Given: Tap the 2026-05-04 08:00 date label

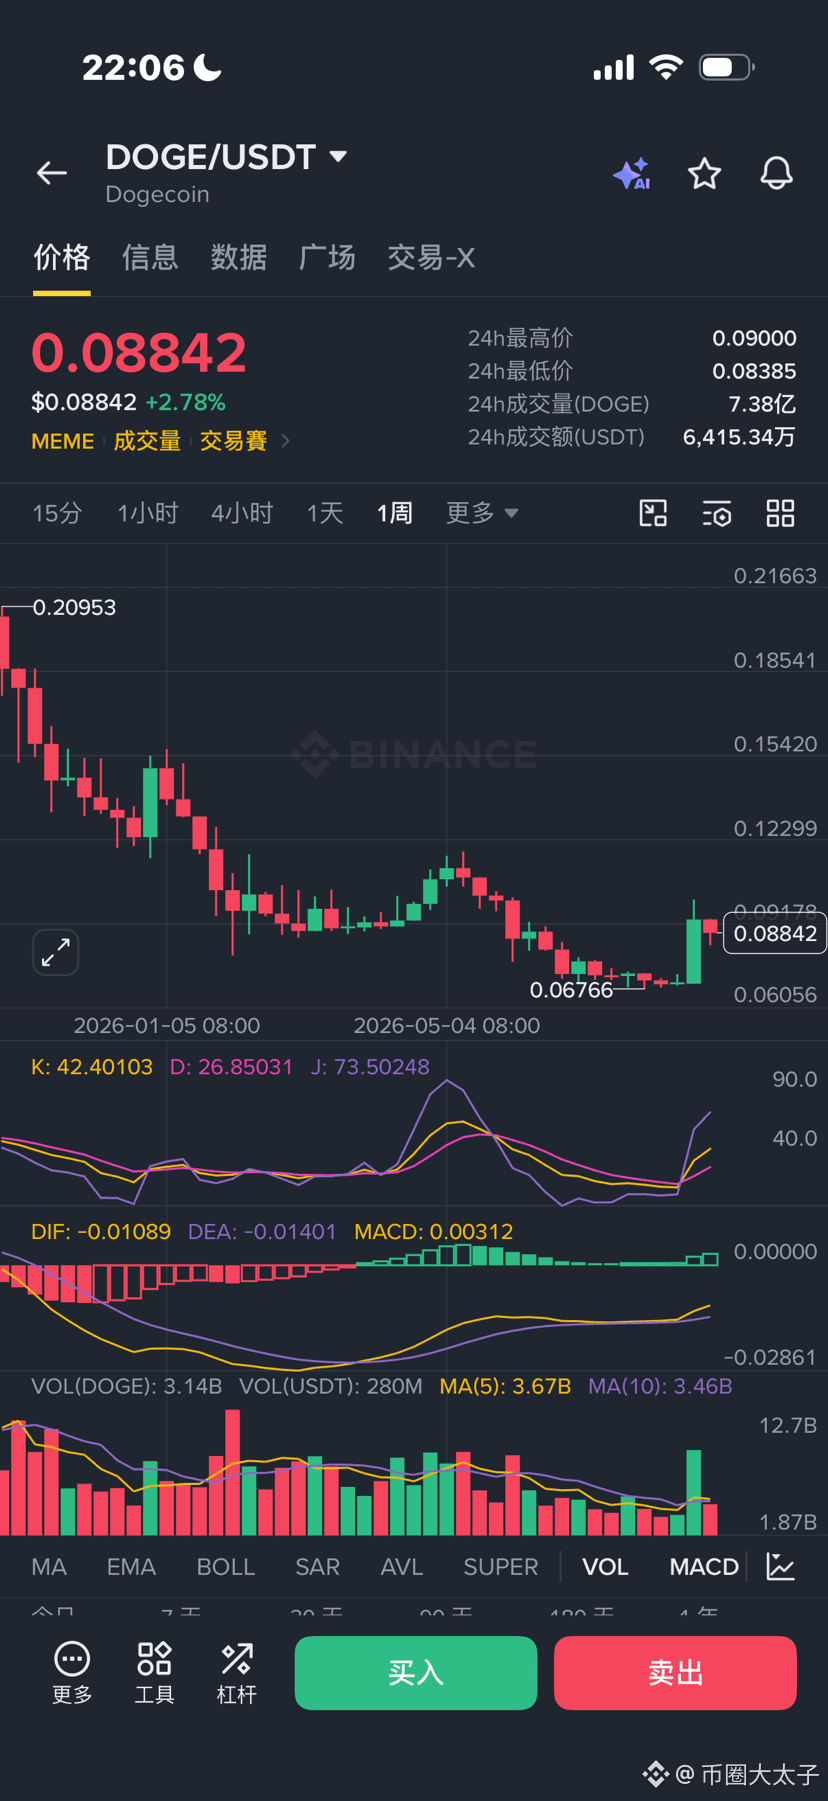Looking at the screenshot, I should [x=447, y=1026].
